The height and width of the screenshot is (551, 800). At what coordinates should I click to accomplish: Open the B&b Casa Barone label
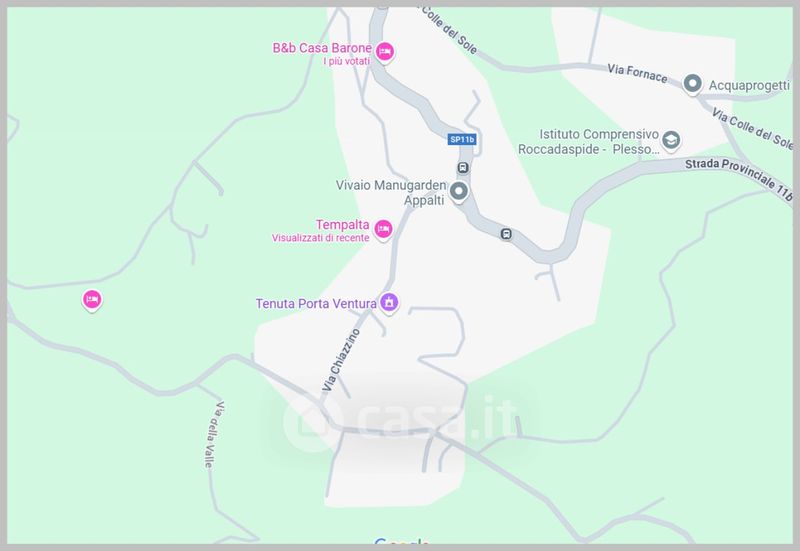click(x=322, y=48)
